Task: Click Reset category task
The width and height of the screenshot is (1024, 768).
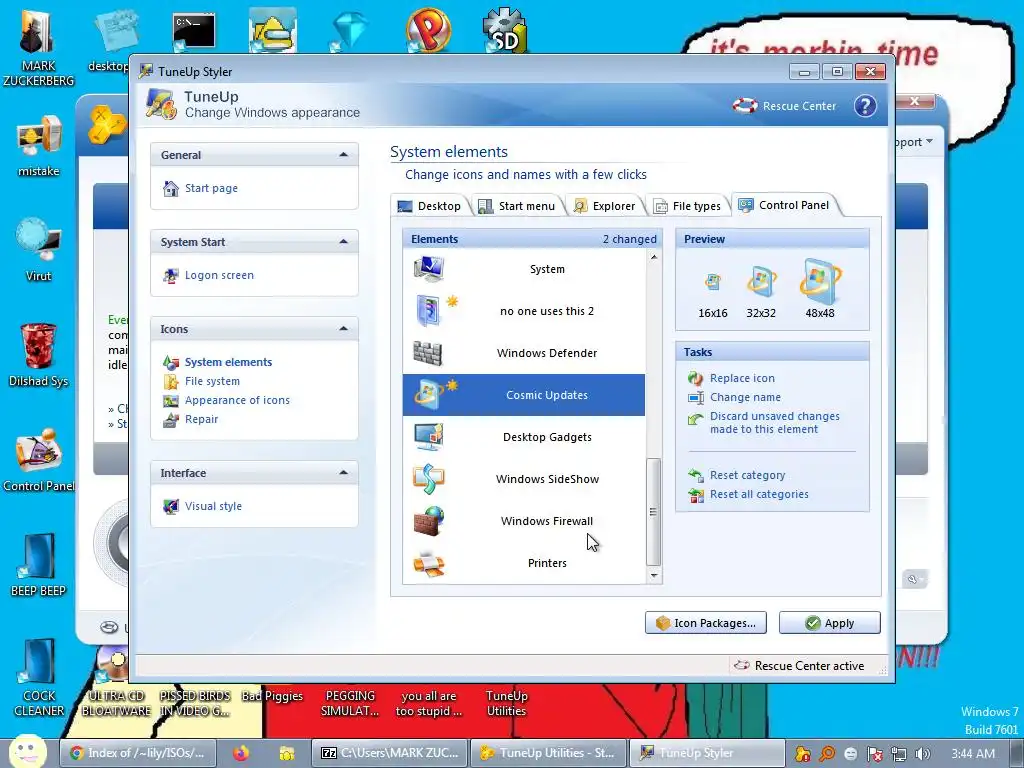Action: (747, 475)
